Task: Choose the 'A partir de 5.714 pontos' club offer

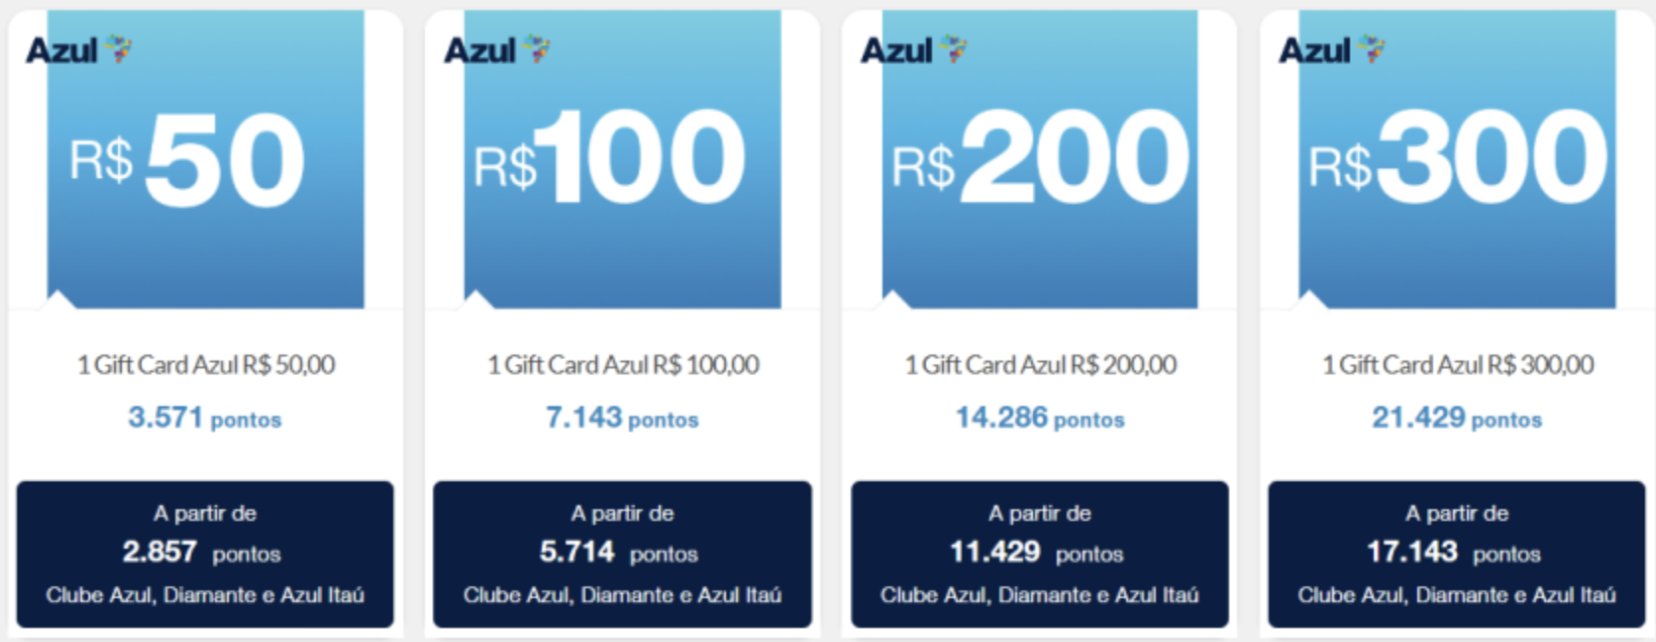Action: coord(622,554)
